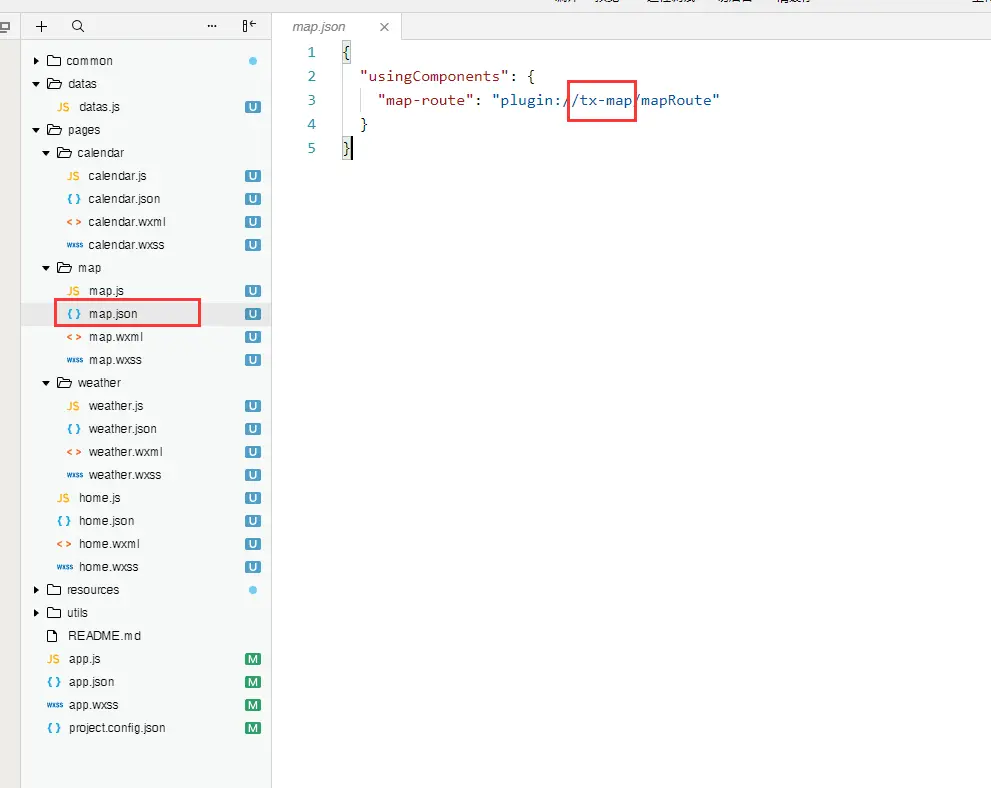Click line number 3 in gutter
The image size is (991, 788).
click(x=311, y=100)
